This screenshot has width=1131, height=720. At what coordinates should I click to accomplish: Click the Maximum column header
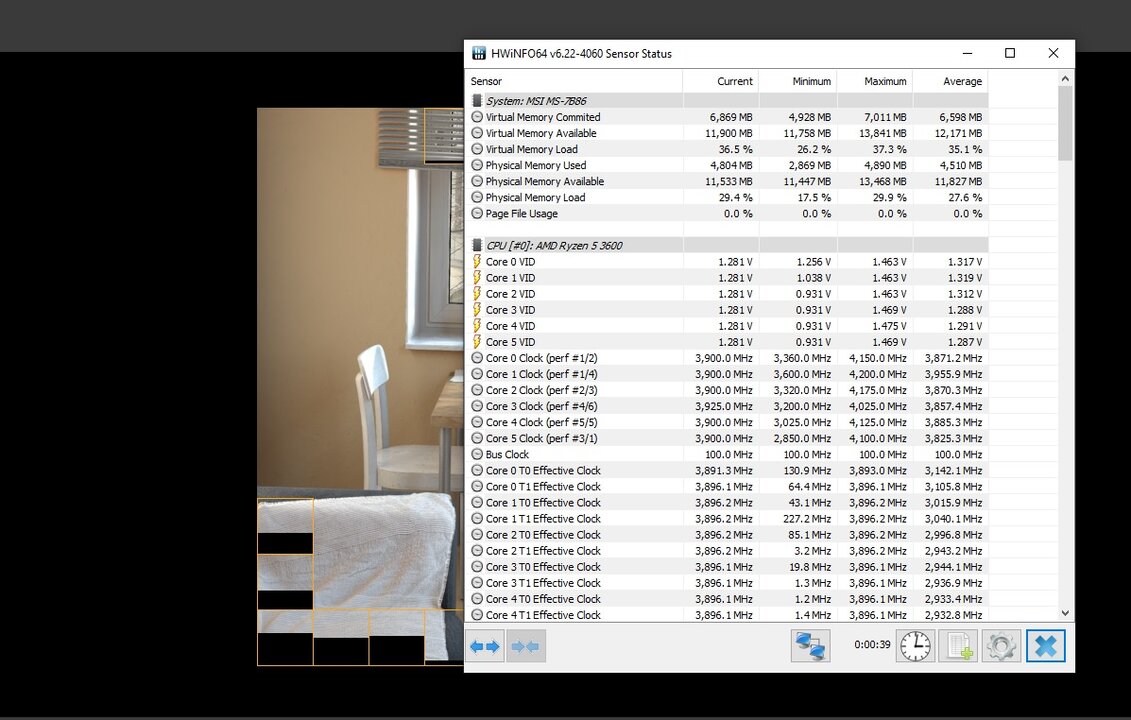875,82
